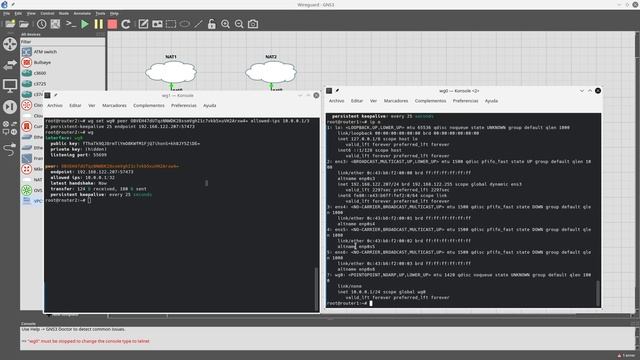Open the GNS3 Edit menu

18,13
